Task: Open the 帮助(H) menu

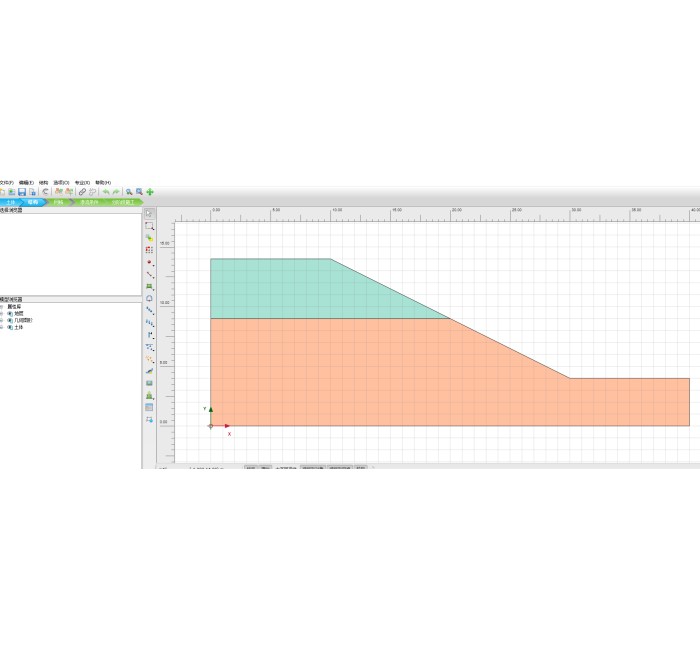Action: pos(103,183)
